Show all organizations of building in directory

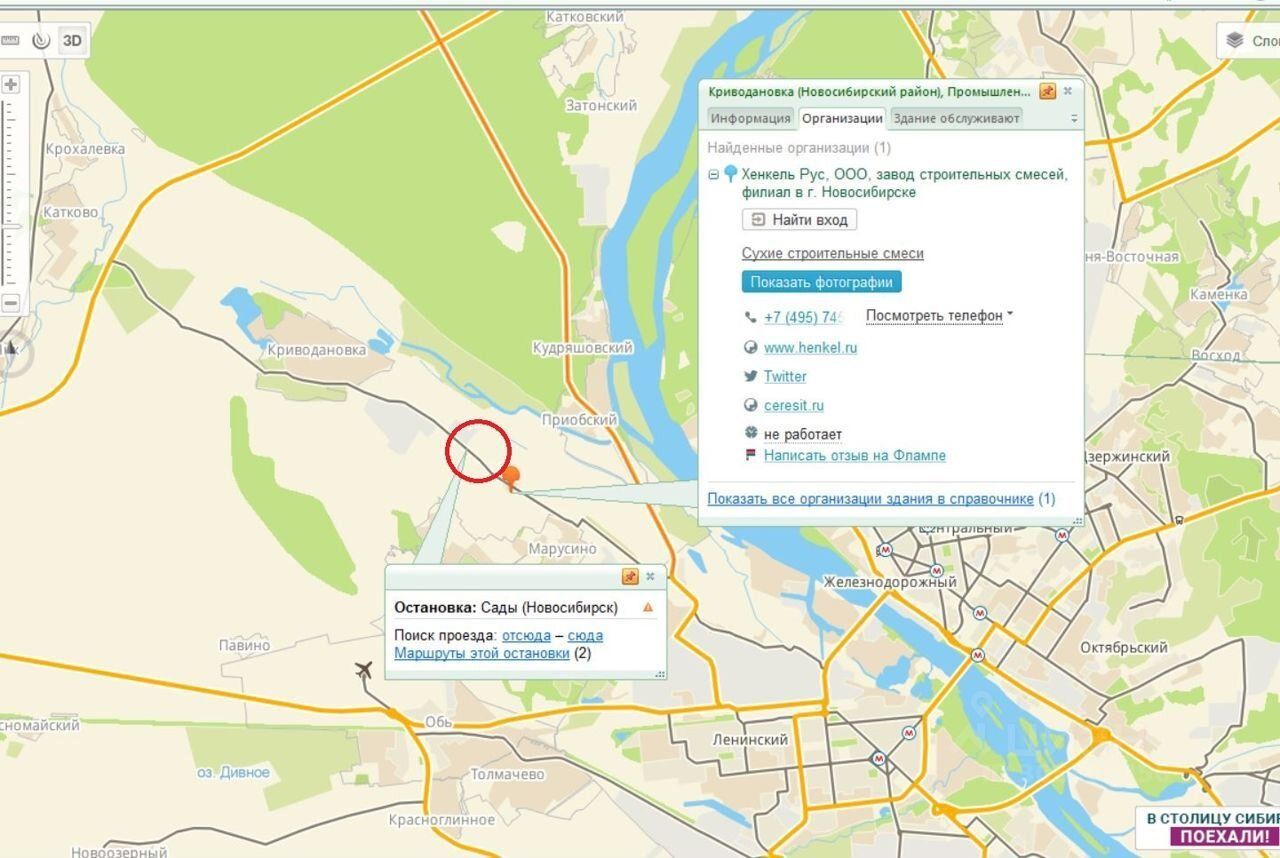870,499
